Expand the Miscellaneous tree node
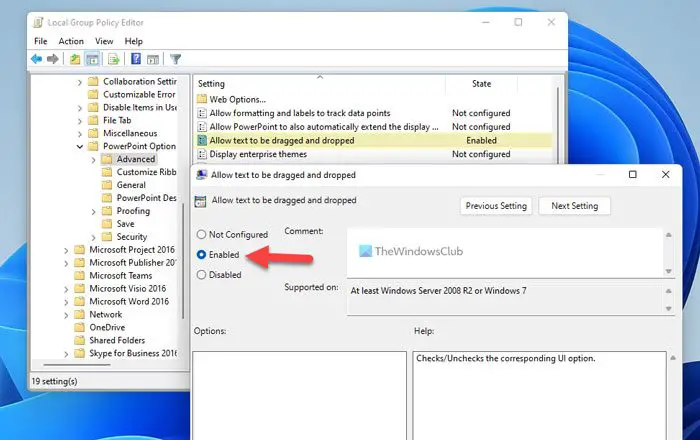 tap(79, 134)
